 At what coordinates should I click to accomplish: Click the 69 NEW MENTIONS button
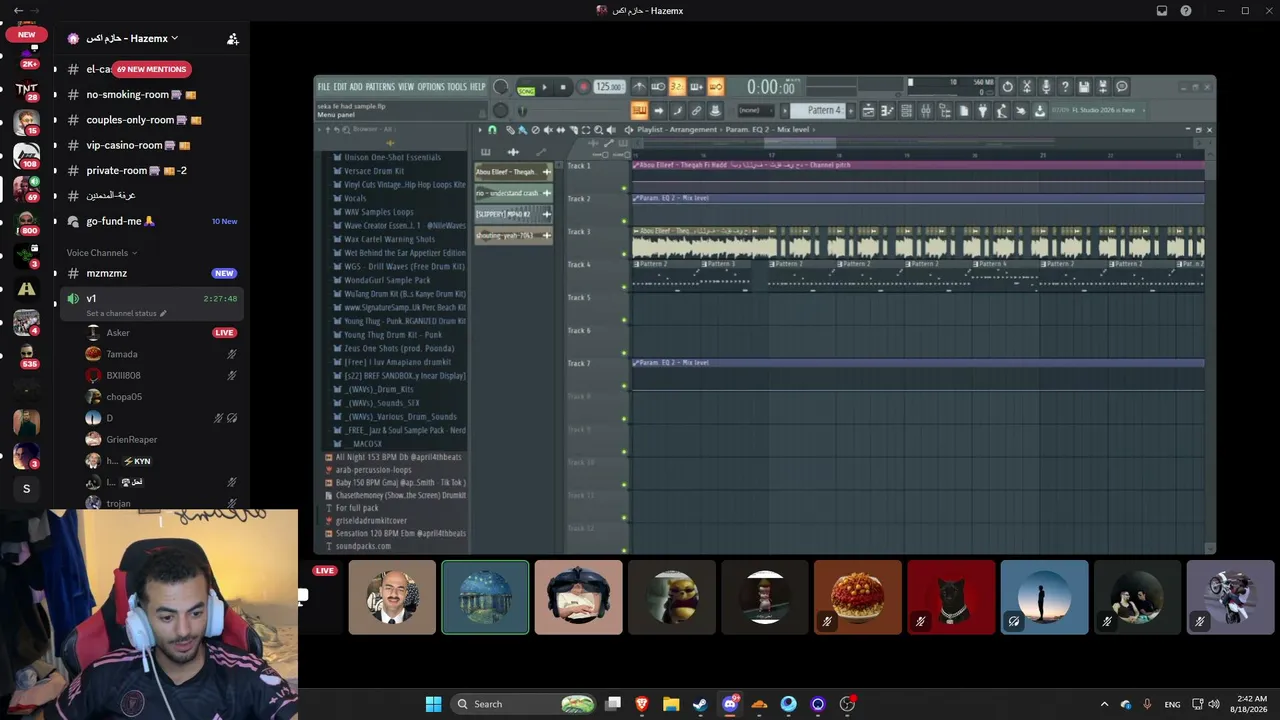[x=151, y=69]
